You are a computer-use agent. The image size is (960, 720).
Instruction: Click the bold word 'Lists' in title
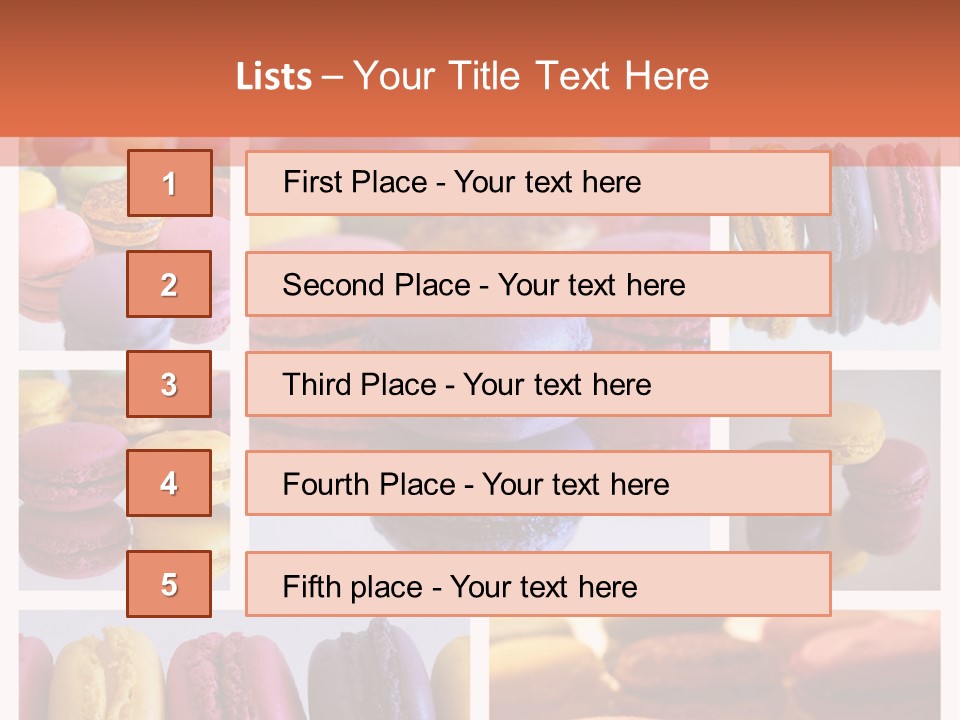274,77
